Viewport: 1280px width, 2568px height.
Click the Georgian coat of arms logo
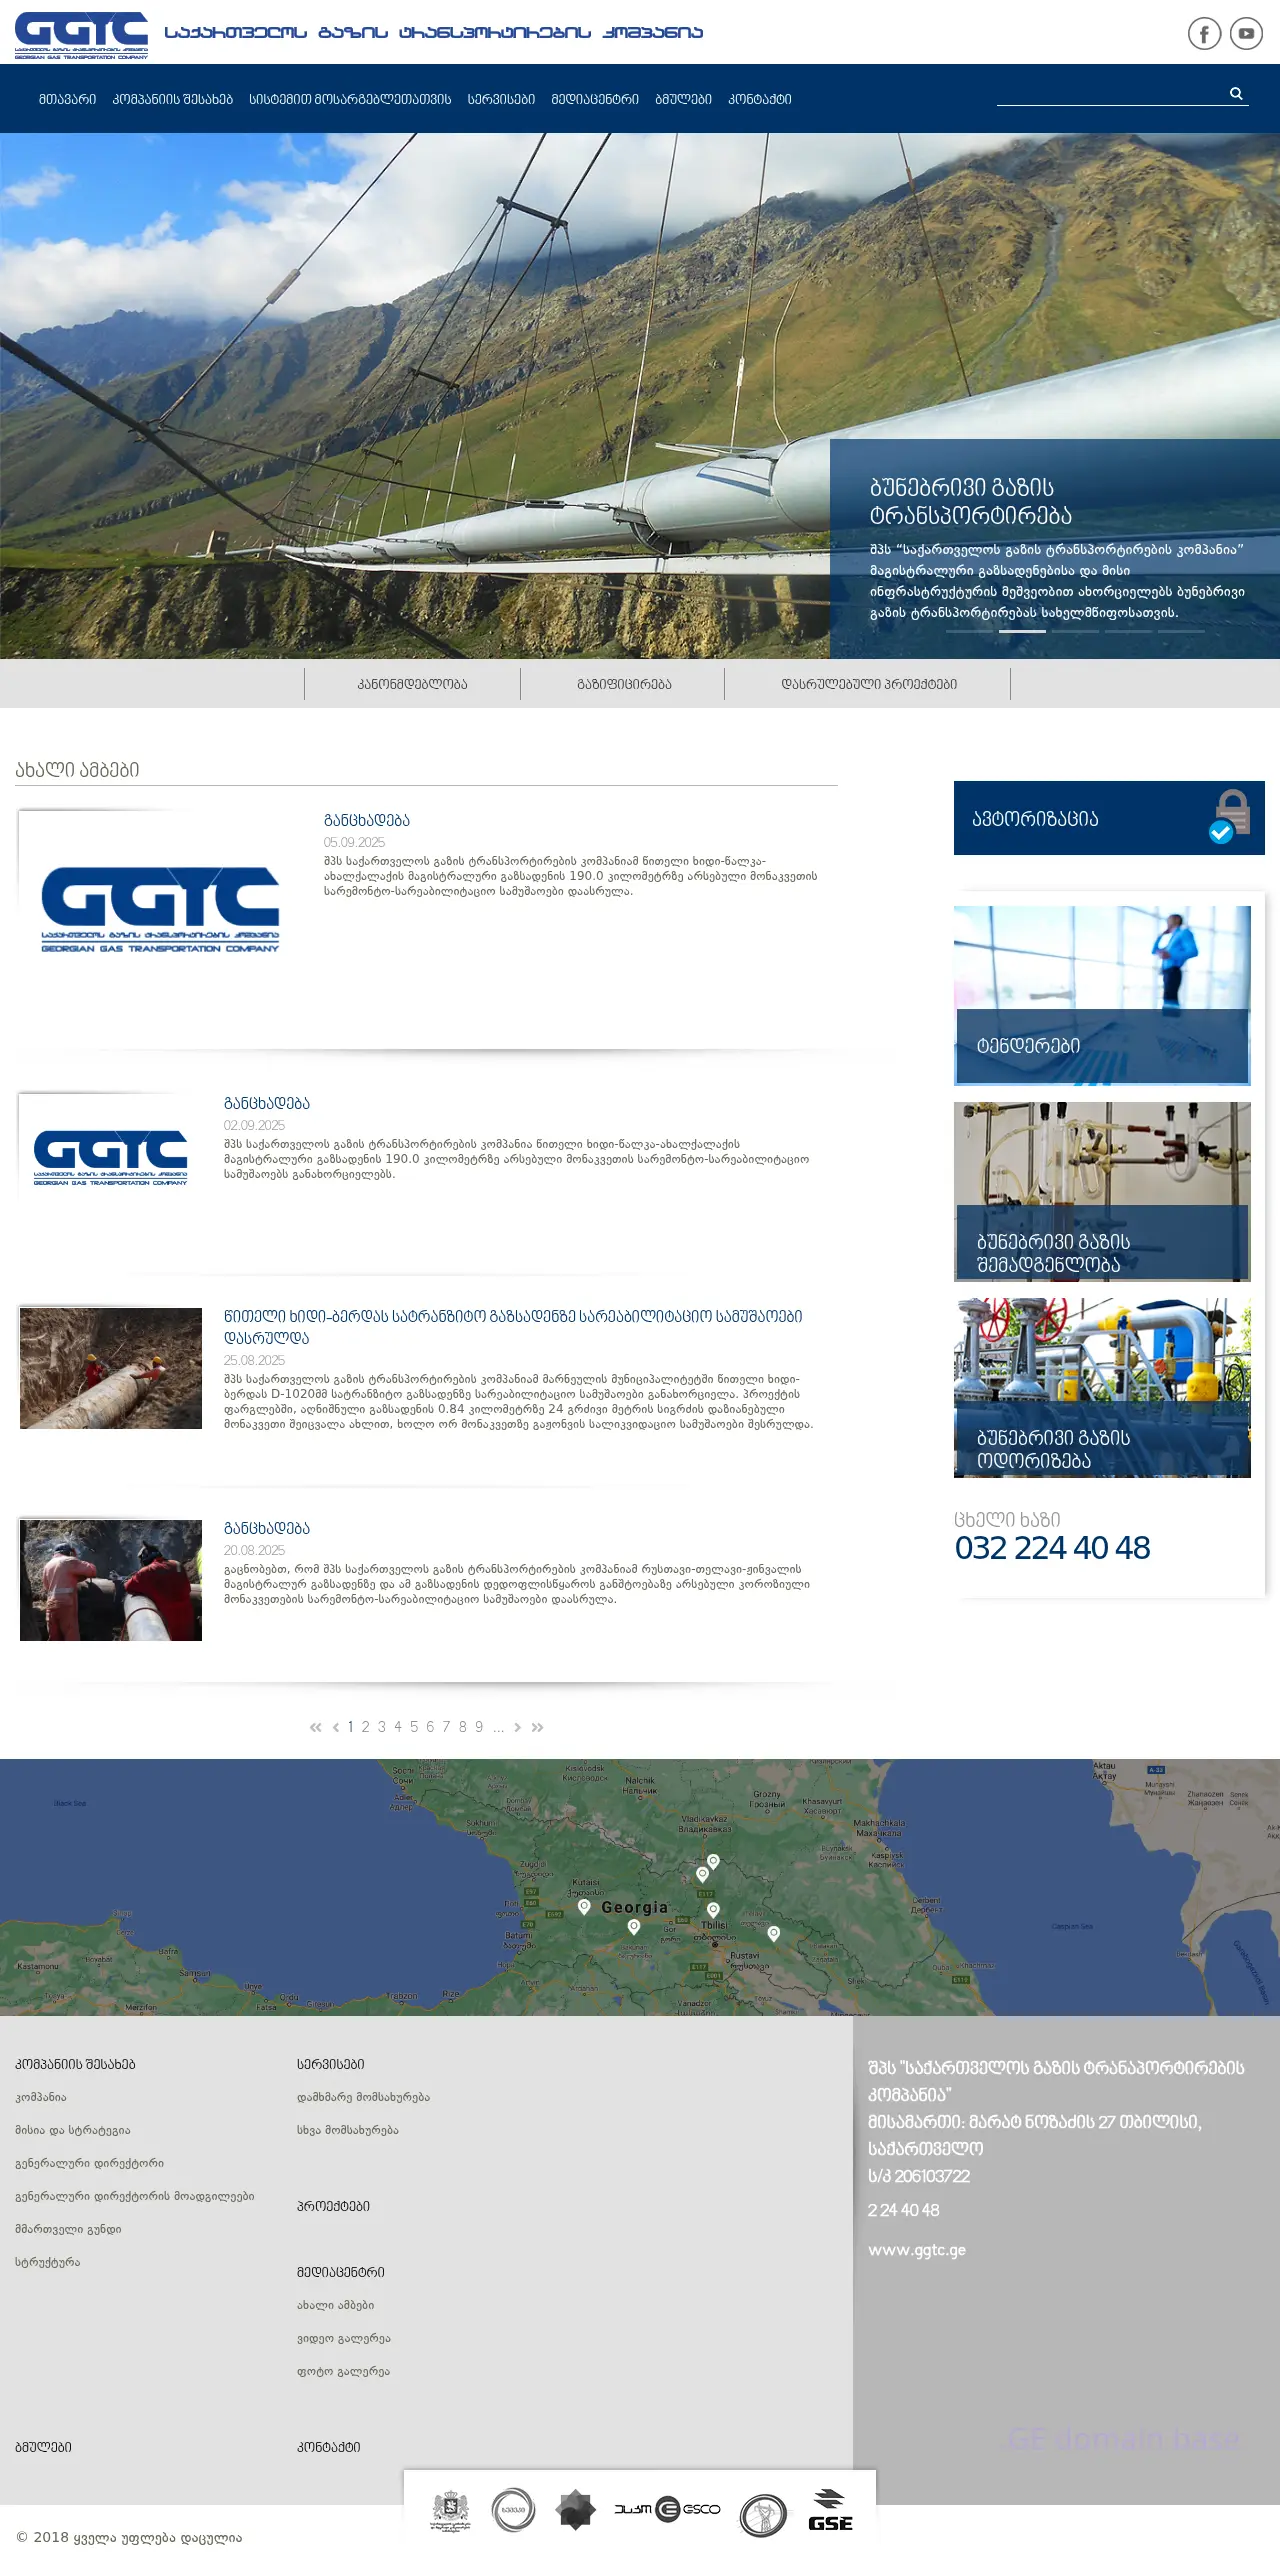(450, 2510)
